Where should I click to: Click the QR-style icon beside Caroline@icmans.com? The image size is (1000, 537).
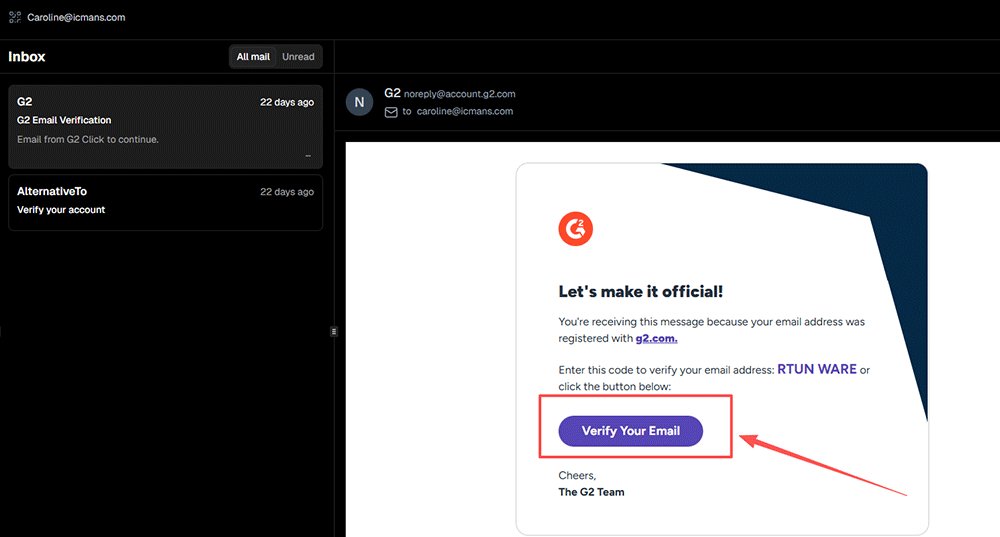(x=15, y=17)
